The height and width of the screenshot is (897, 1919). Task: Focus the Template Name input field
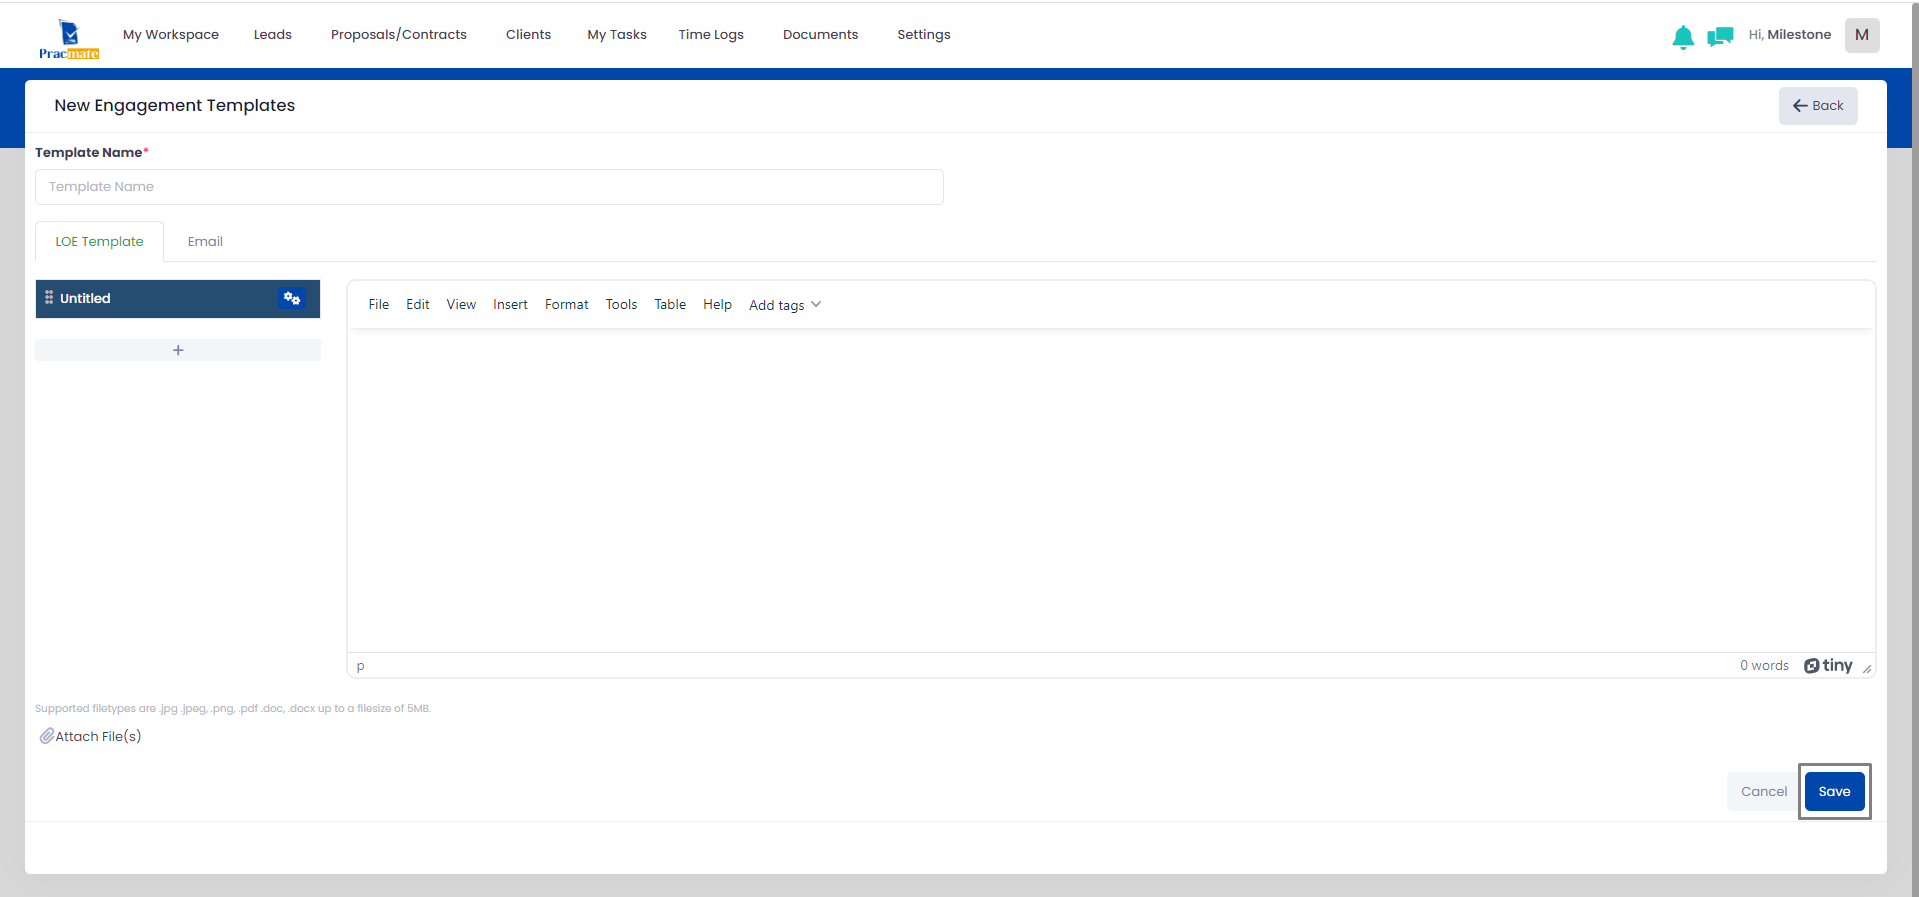[489, 187]
